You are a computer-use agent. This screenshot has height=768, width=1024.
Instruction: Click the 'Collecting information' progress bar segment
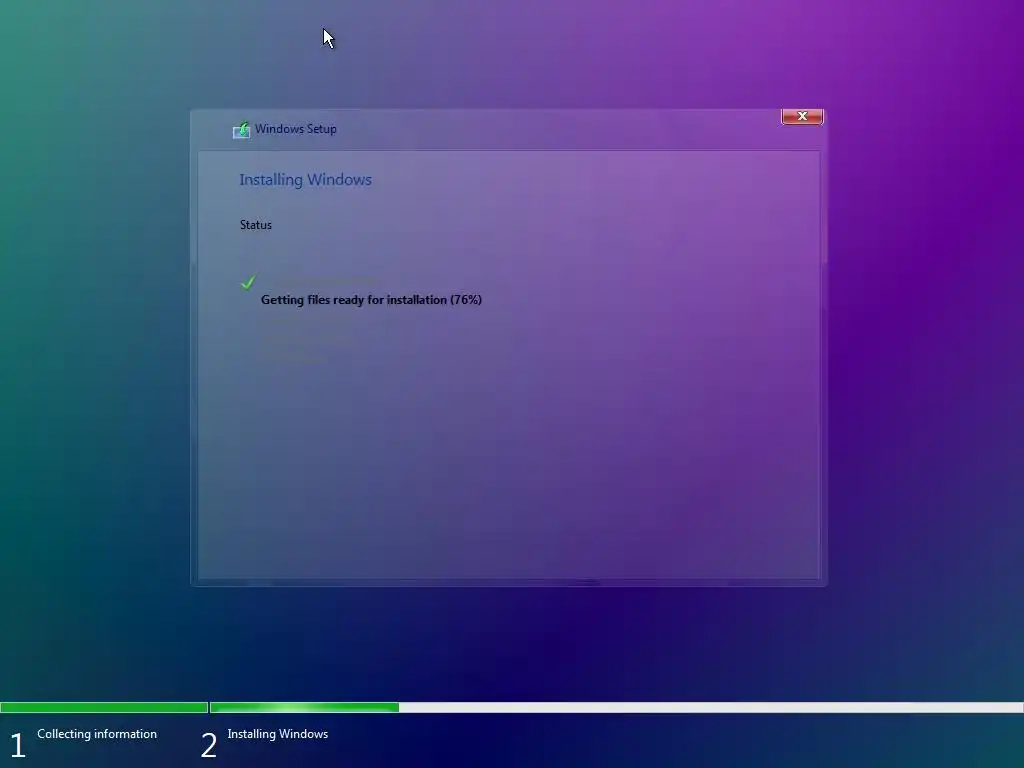click(104, 707)
